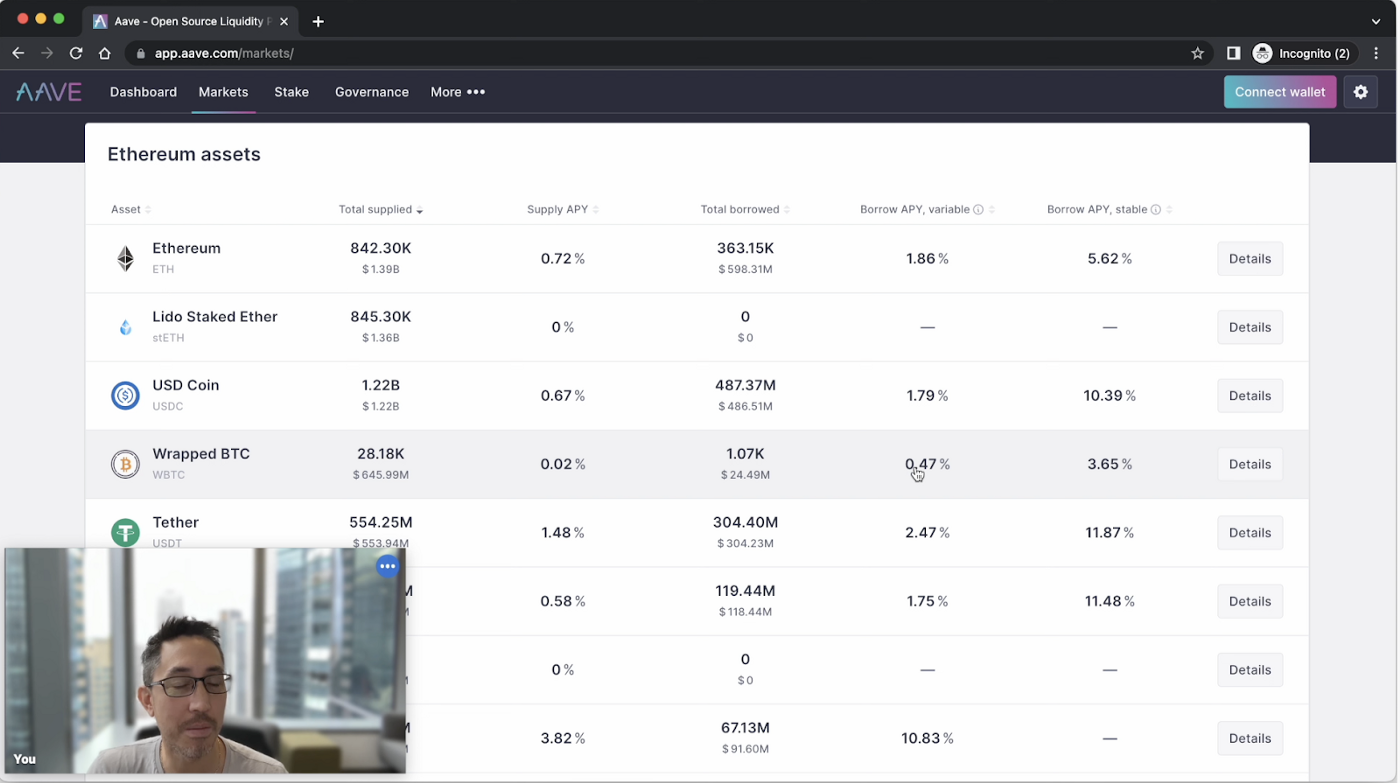Open Details for Wrapped BTC
Image resolution: width=1400 pixels, height=783 pixels.
pos(1250,464)
